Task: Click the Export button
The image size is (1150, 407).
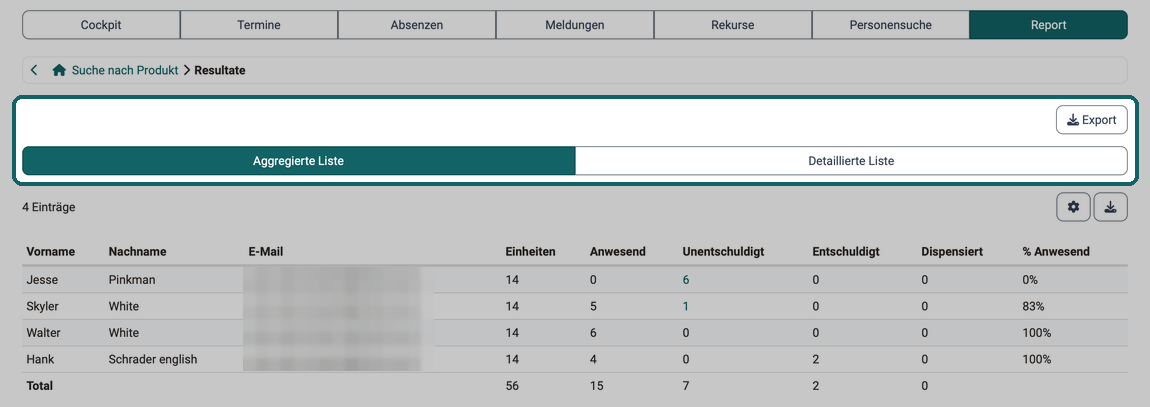Action: (1092, 120)
